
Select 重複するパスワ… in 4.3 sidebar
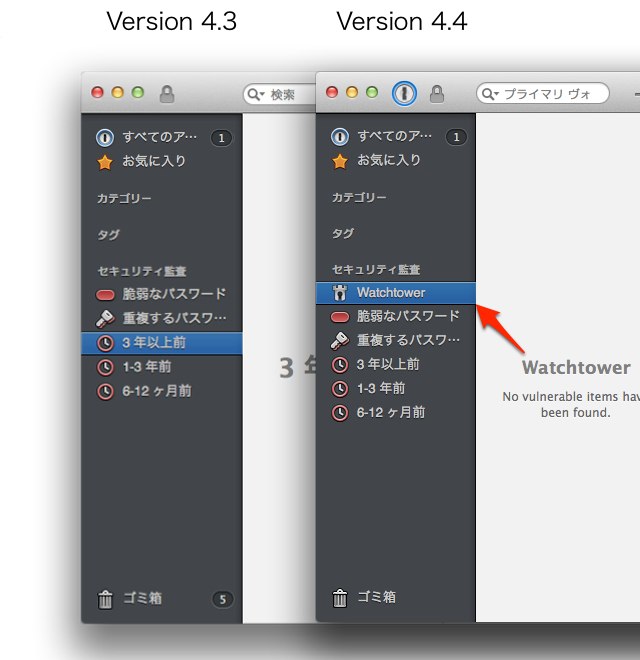162,318
